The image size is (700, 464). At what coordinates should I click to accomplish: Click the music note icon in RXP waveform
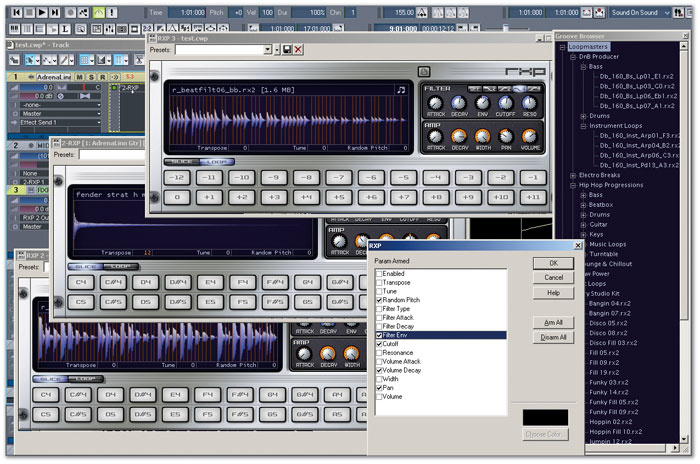tap(400, 90)
